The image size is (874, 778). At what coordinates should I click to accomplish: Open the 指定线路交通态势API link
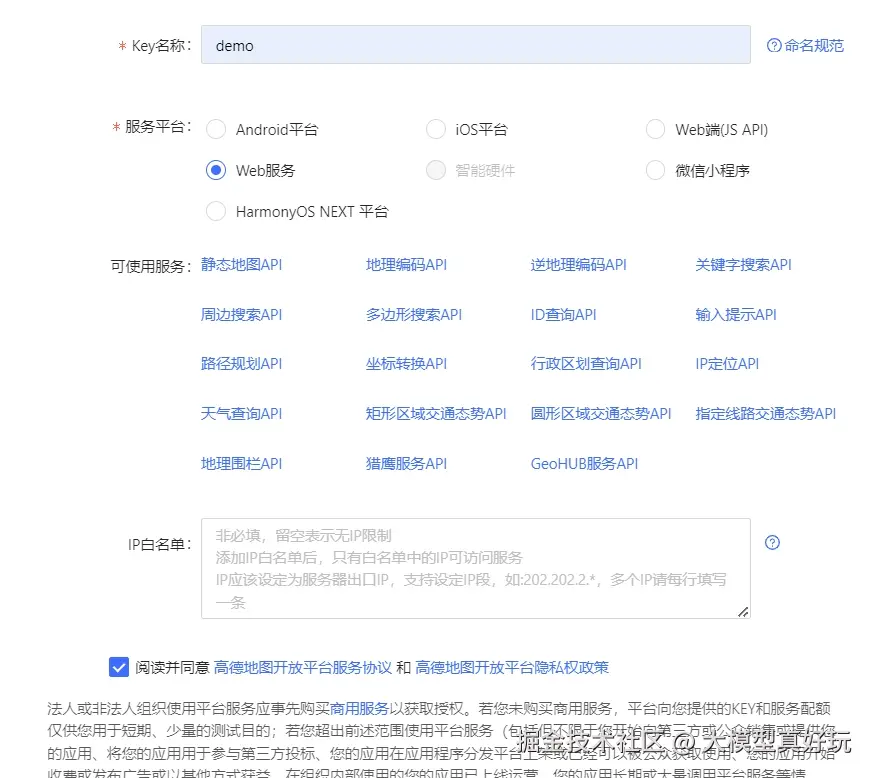click(766, 414)
